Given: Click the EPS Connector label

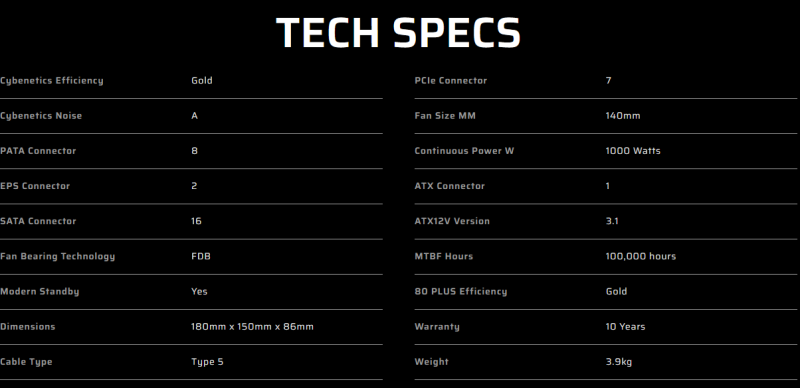Looking at the screenshot, I should (x=35, y=186).
